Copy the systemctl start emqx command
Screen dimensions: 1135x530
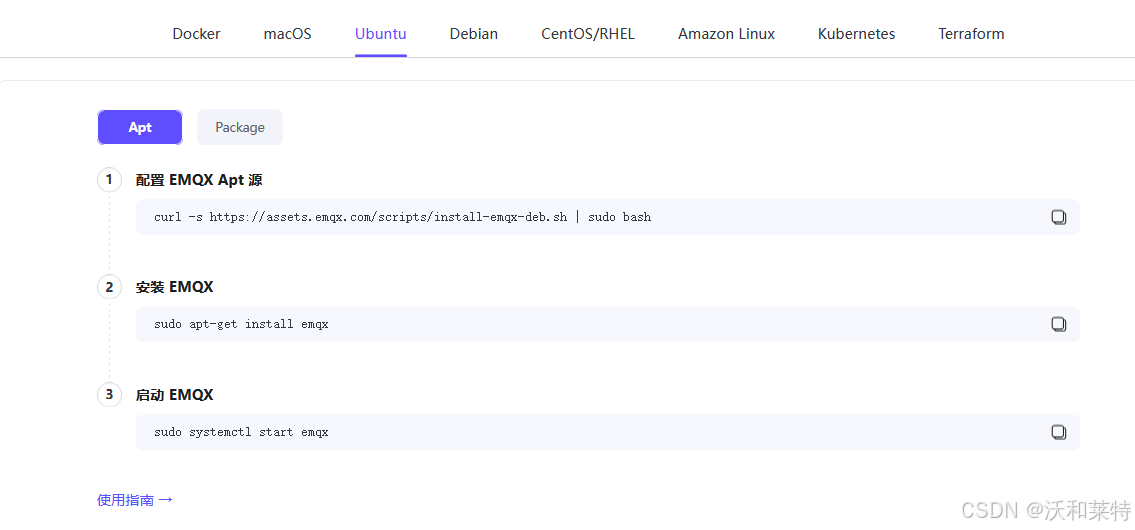(1058, 432)
